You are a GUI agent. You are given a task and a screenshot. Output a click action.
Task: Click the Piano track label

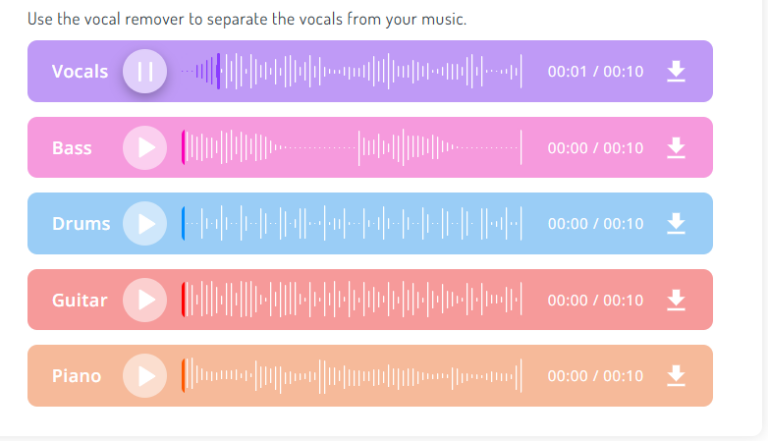click(x=76, y=376)
